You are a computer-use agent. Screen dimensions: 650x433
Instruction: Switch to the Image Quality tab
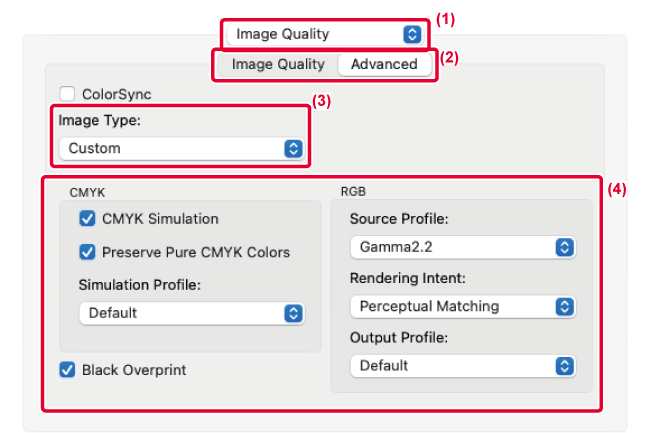(278, 64)
